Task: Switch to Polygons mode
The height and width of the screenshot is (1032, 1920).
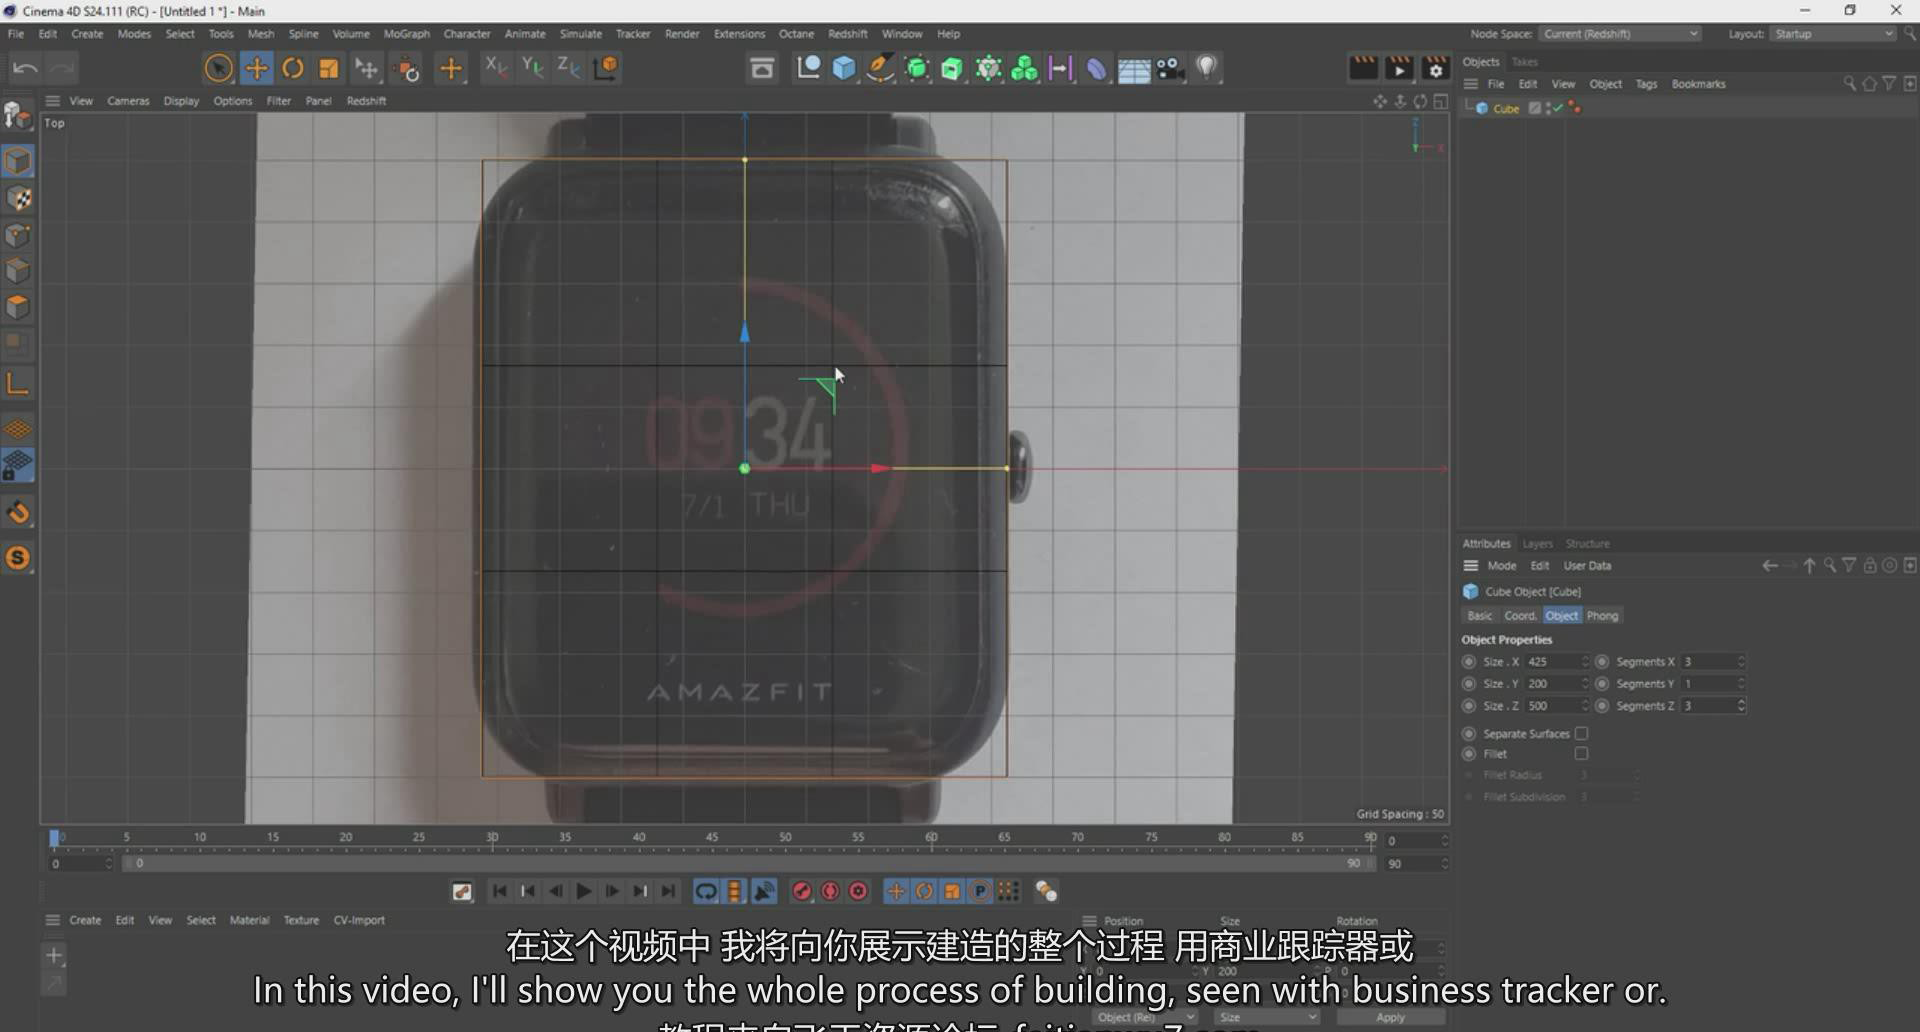Action: click(18, 307)
